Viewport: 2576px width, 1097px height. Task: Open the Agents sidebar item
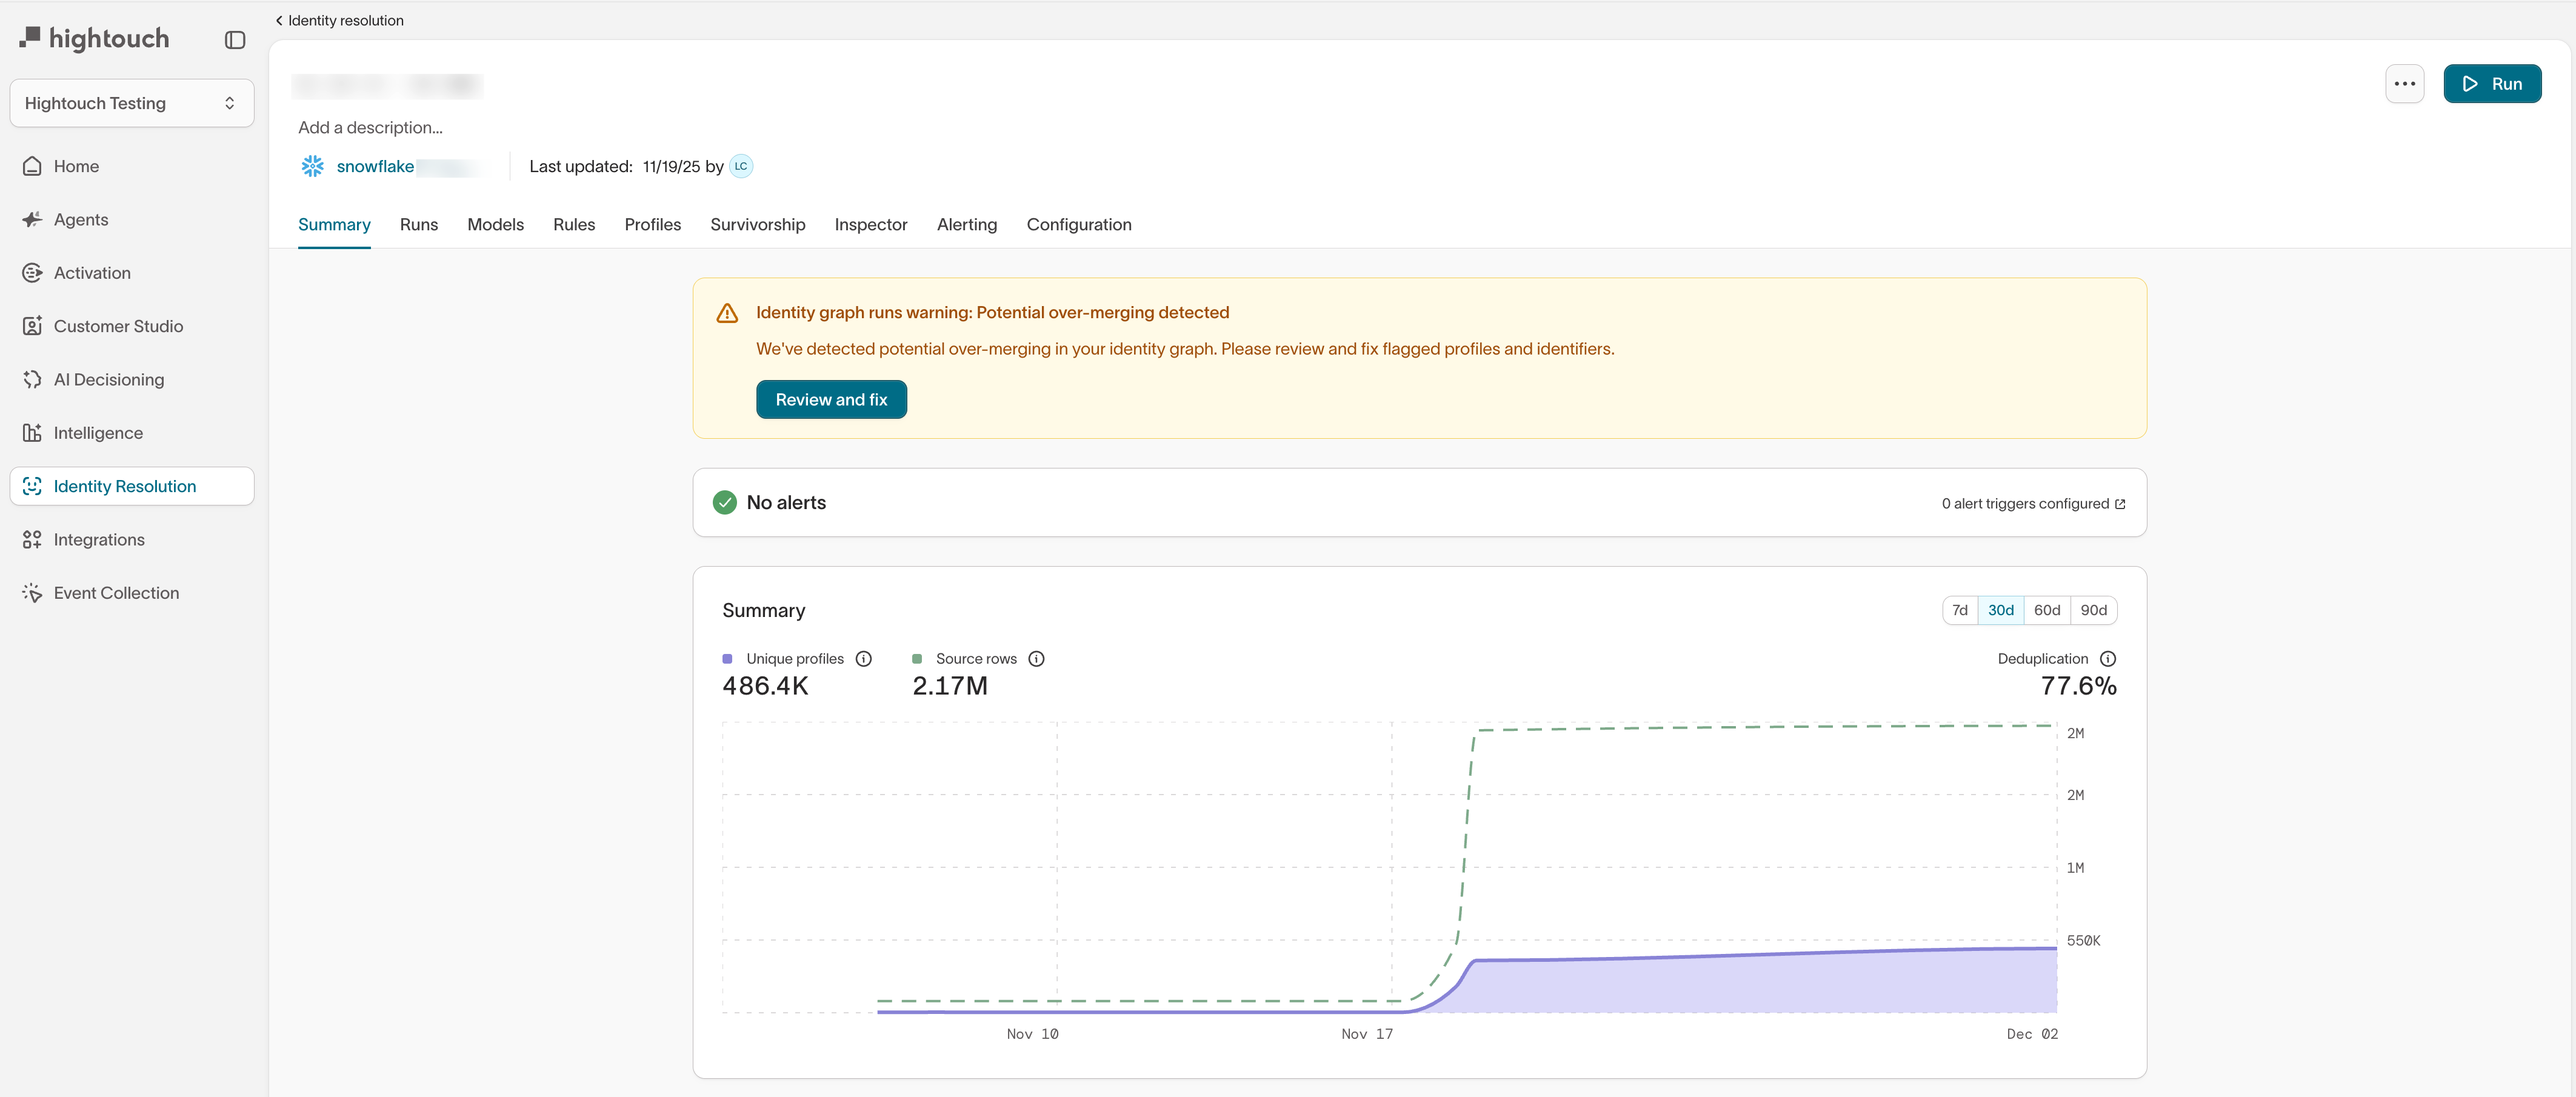click(80, 220)
